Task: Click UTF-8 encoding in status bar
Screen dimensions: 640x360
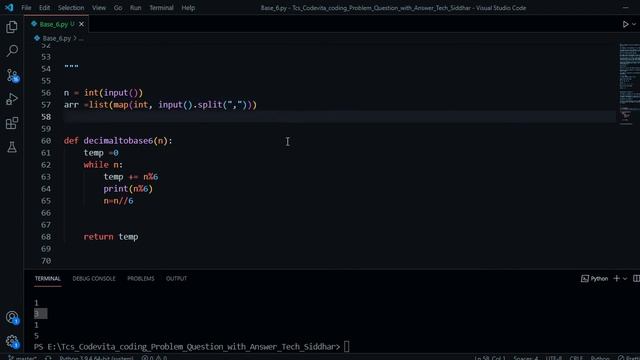Action: 554,358
